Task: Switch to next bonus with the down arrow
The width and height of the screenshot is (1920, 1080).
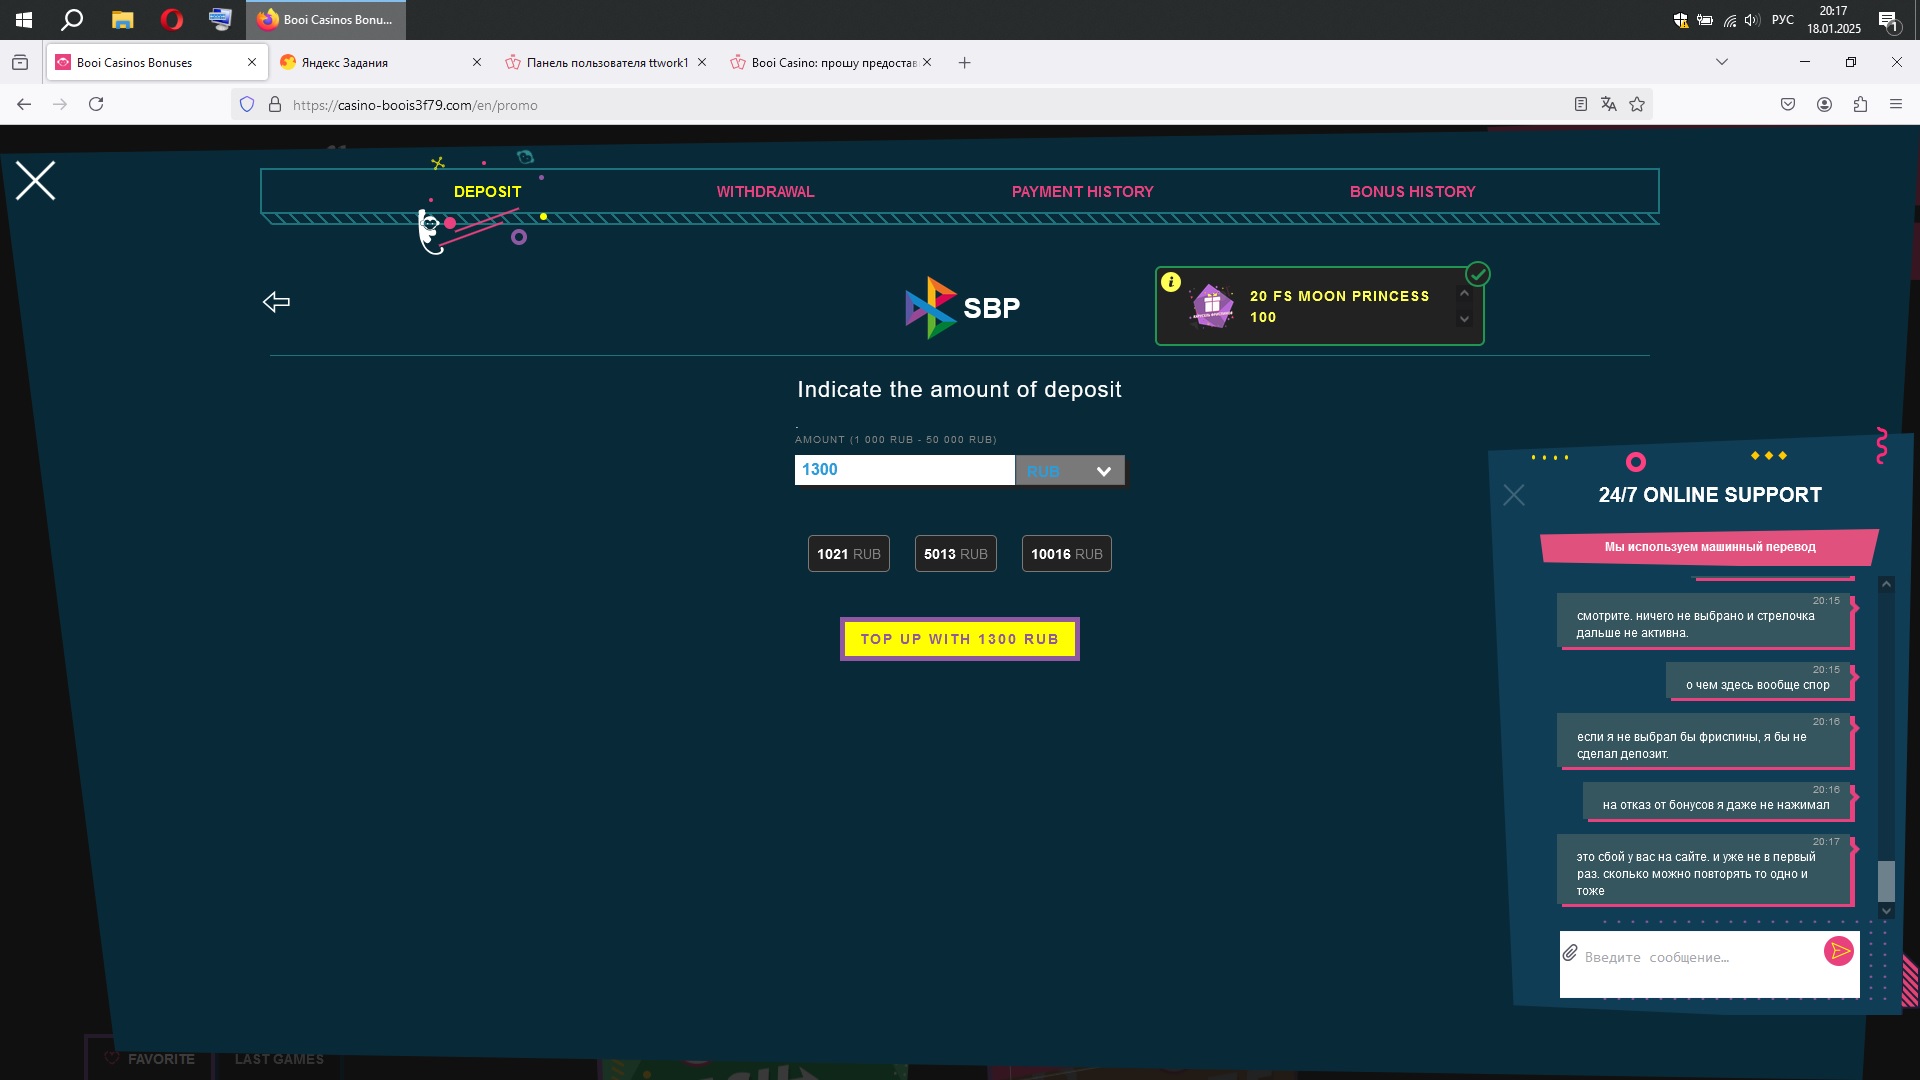Action: pos(1464,319)
